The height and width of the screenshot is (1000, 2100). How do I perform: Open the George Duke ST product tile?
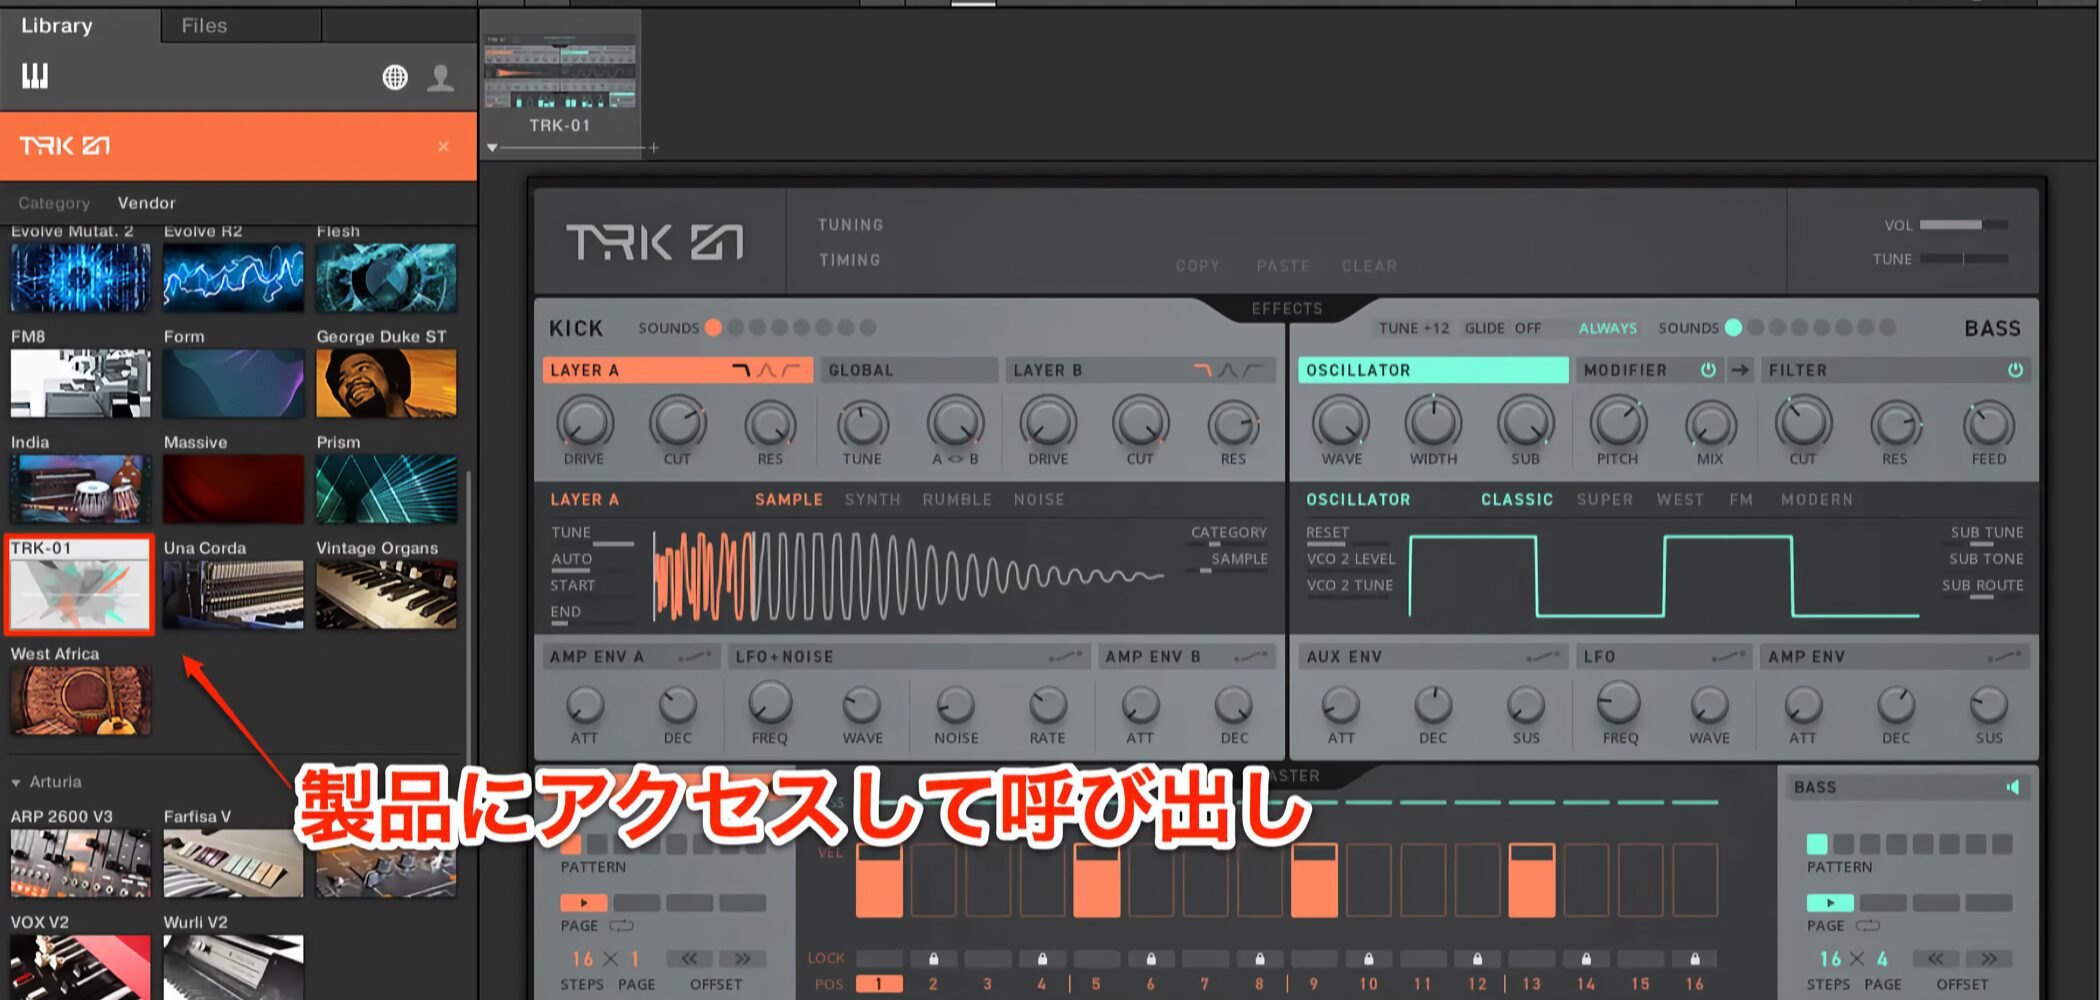(x=386, y=383)
